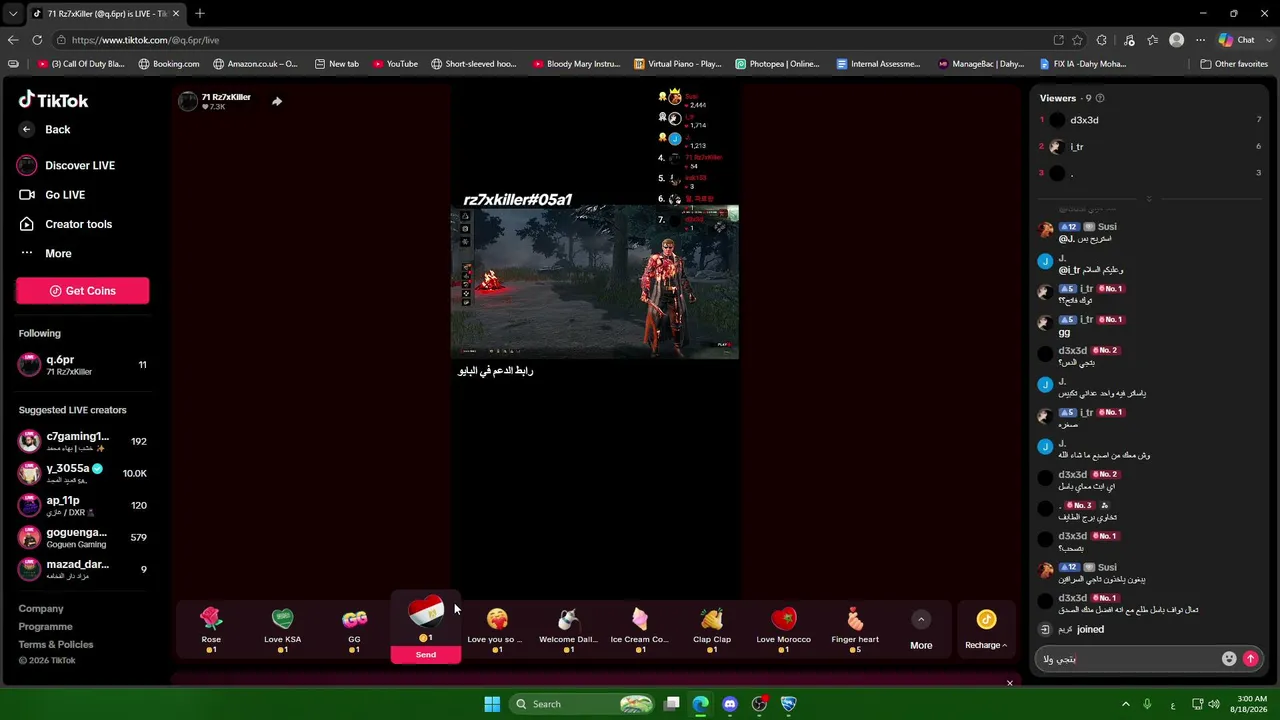Viewport: 1280px width, 720px height.
Task: Click the browser back arrow
Action: pos(13,40)
